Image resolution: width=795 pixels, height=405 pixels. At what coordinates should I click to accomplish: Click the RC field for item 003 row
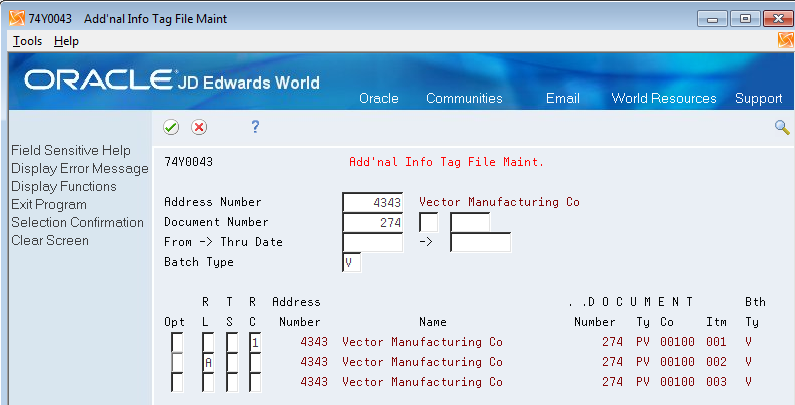255,382
